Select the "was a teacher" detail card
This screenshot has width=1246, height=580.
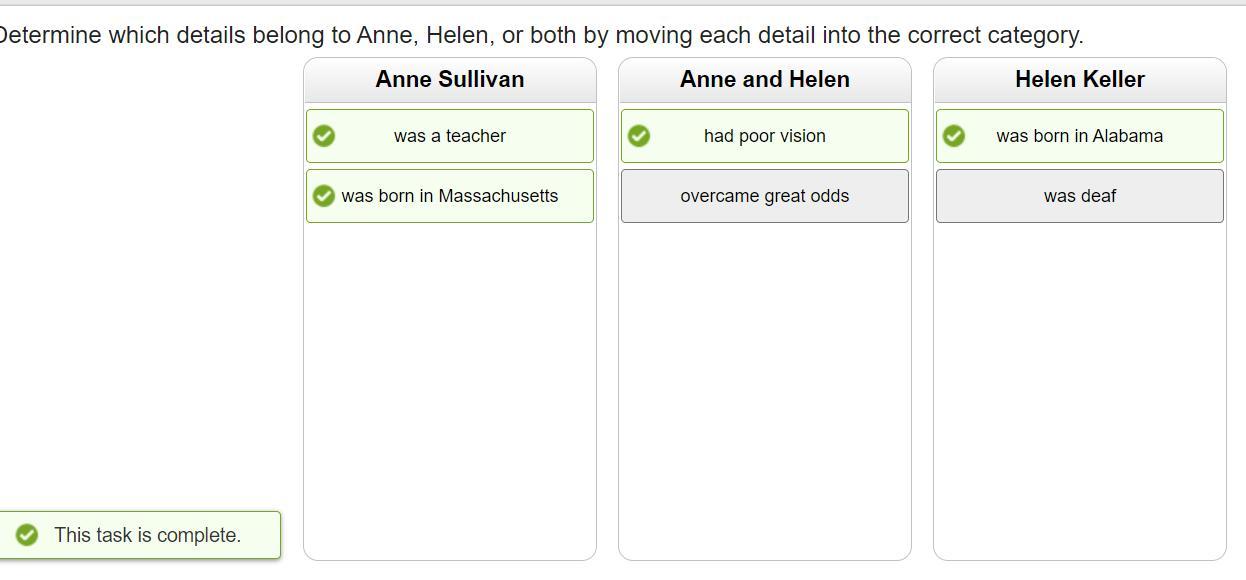click(450, 136)
